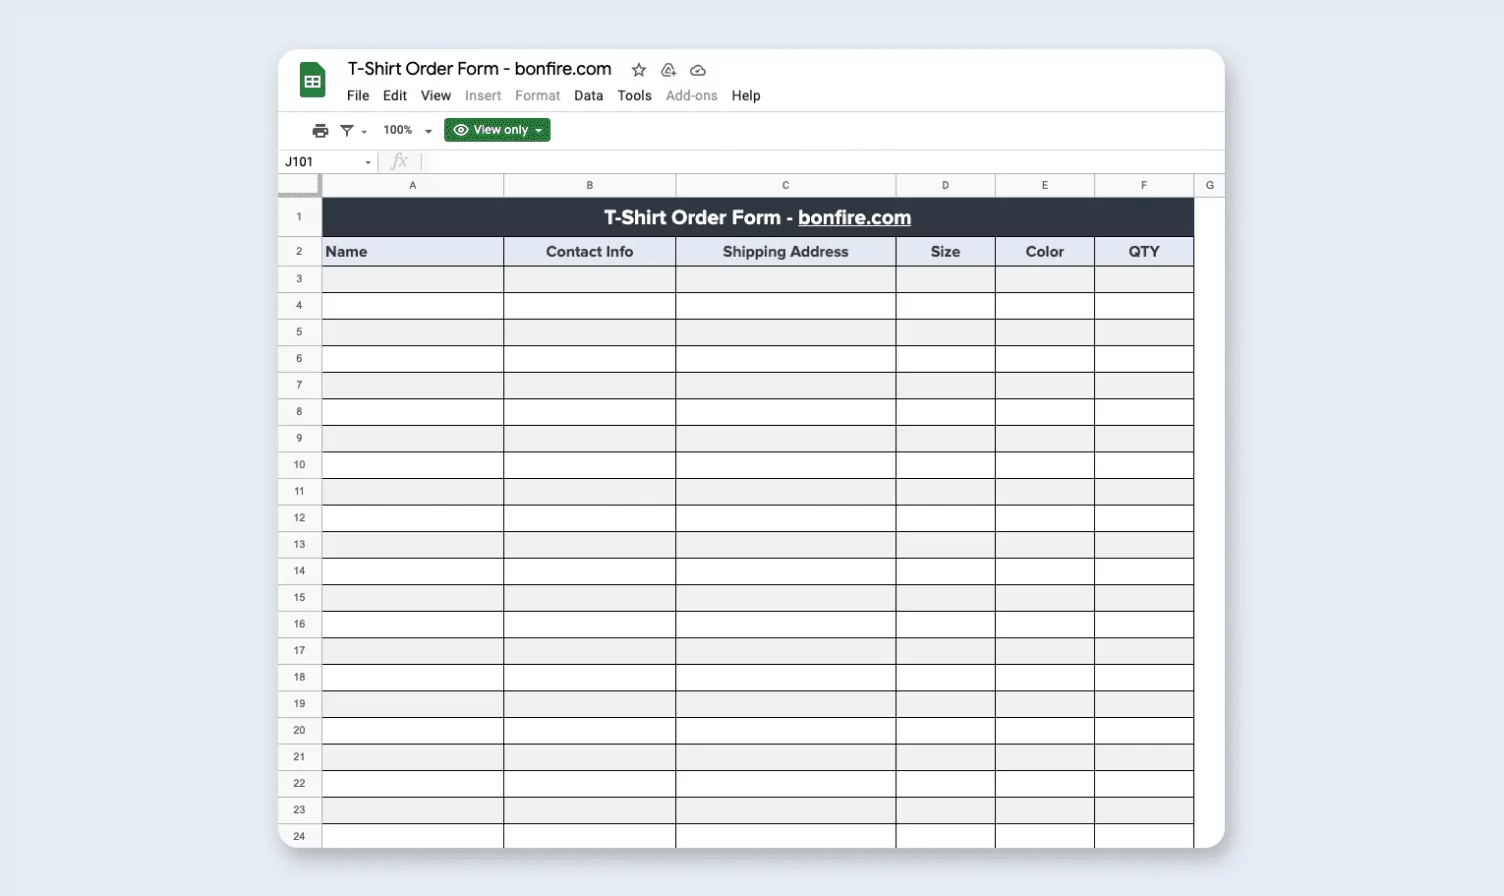
Task: Star the T-Shirt Order Form spreadsheet
Action: click(637, 70)
